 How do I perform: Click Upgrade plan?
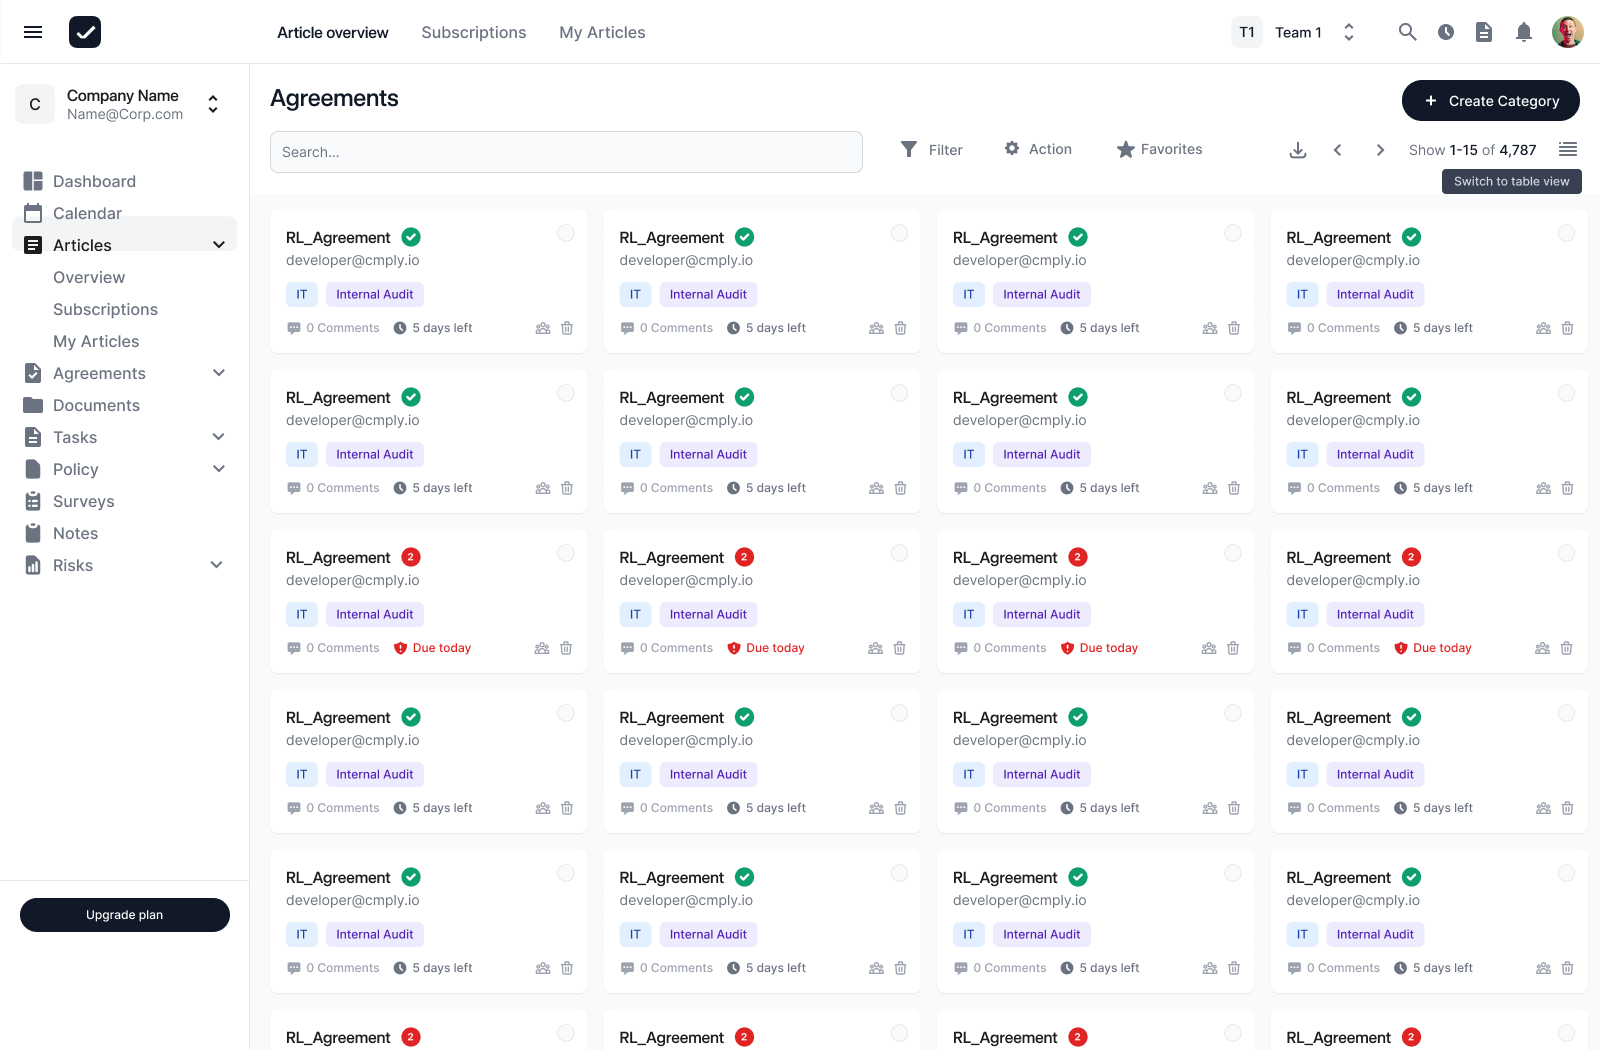[124, 914]
